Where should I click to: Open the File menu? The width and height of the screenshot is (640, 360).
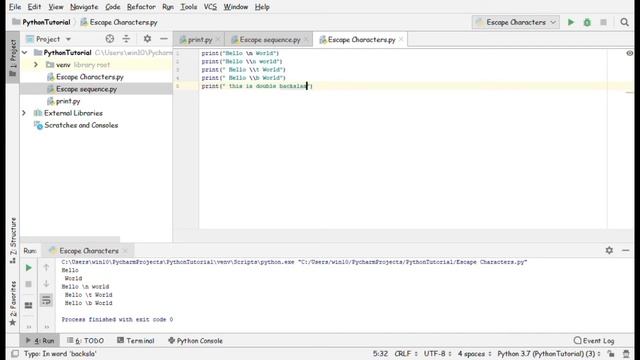click(15, 7)
